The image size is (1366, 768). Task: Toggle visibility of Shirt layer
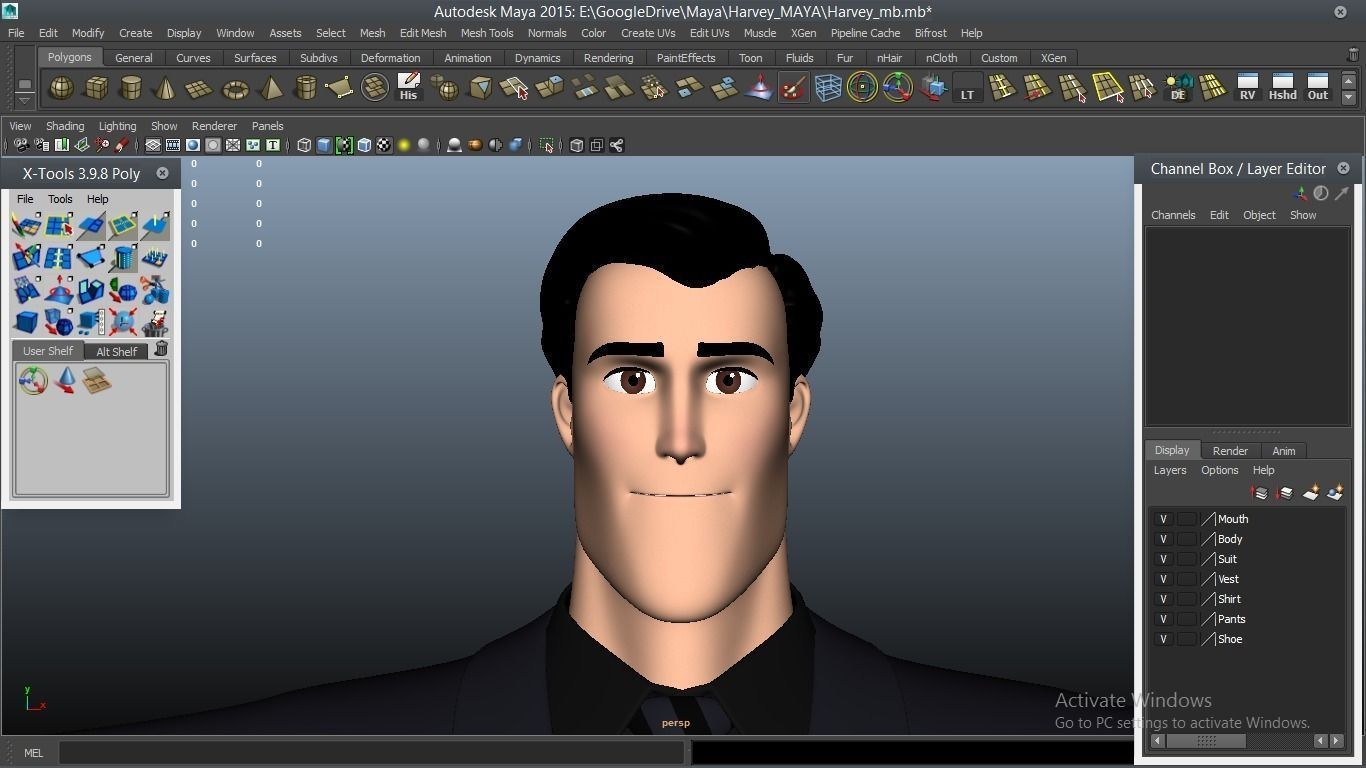point(1163,599)
